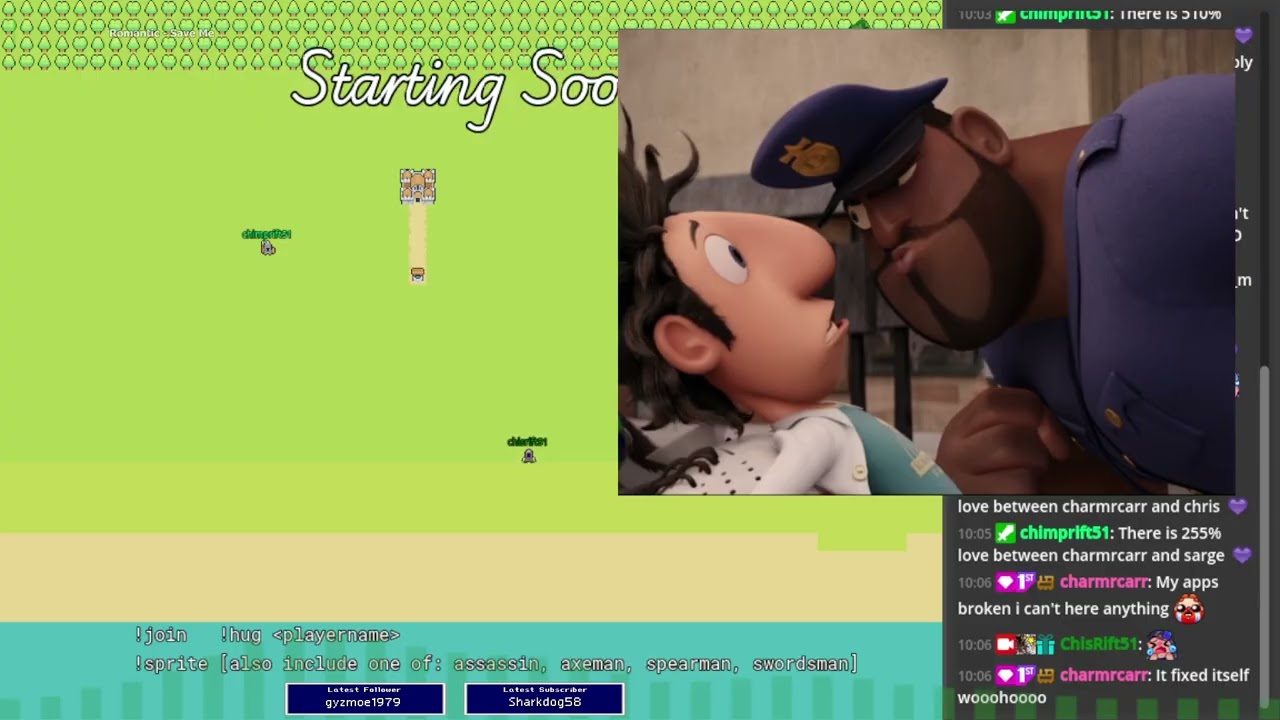Open chimprift51 username on the 510% message

coord(1064,14)
